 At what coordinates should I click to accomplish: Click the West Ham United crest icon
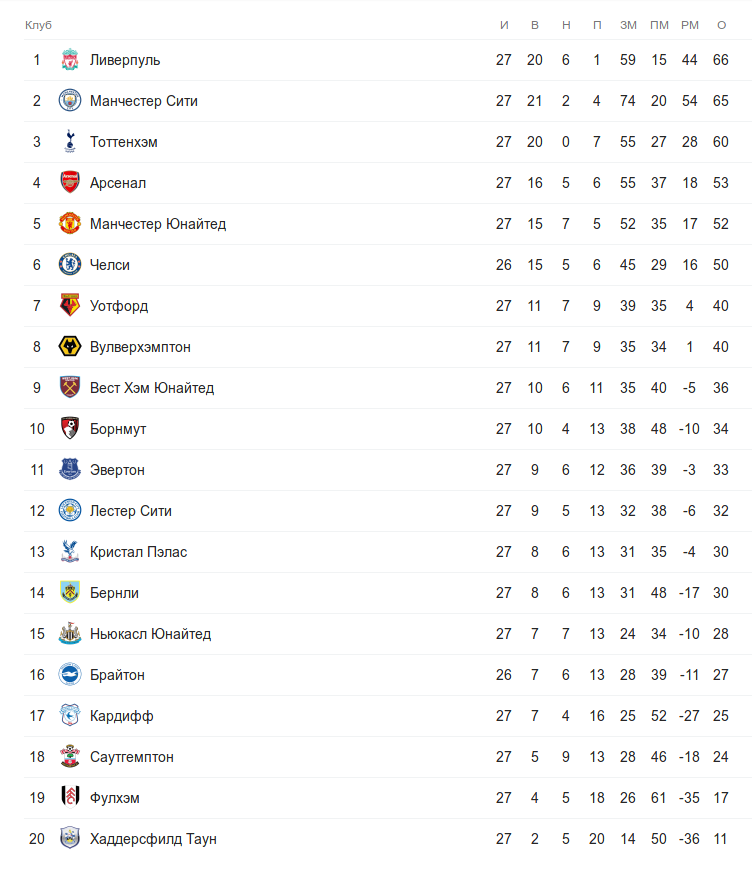[69, 388]
